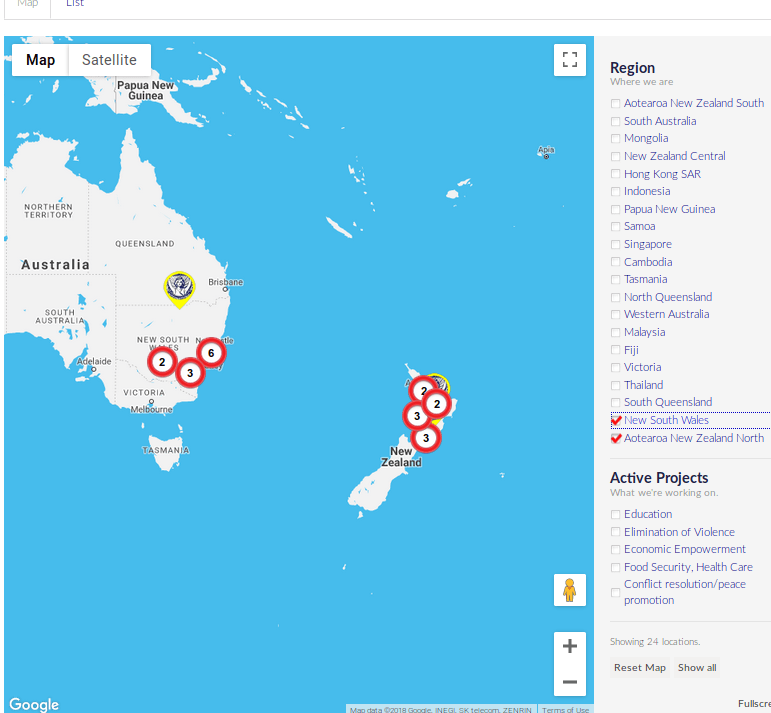Click the Fiji region label text

pos(631,350)
